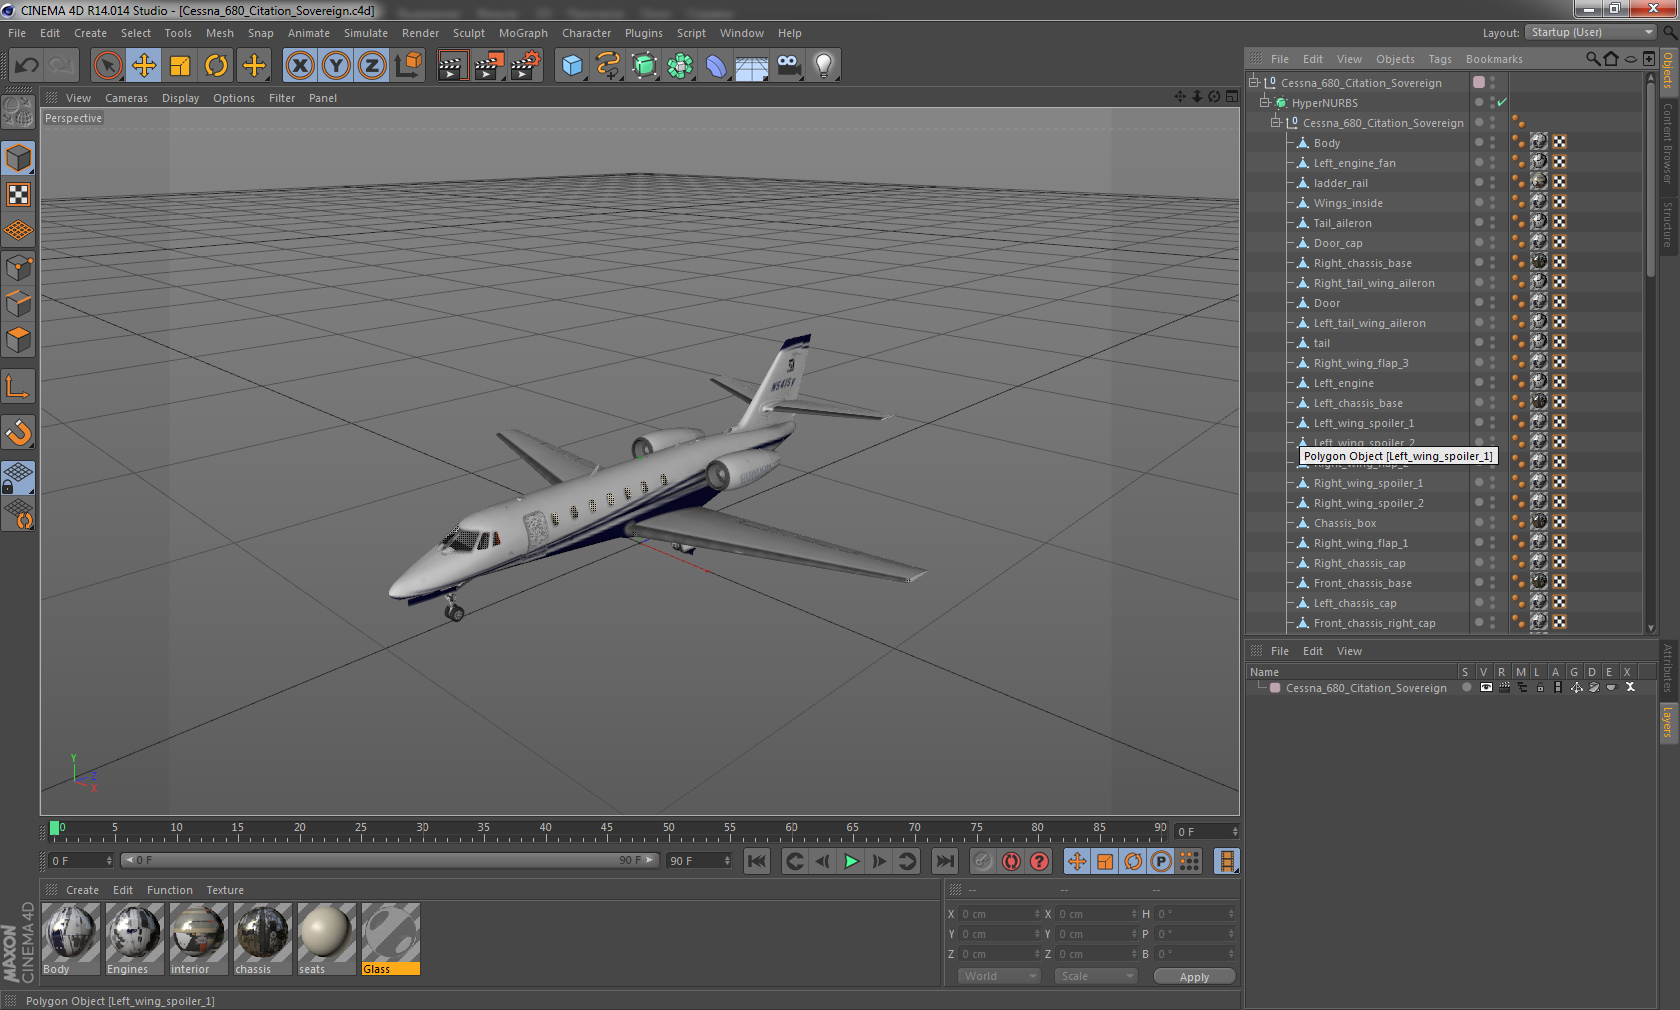Add a floor environment object
Screen dimensions: 1680x1010
(x=752, y=66)
